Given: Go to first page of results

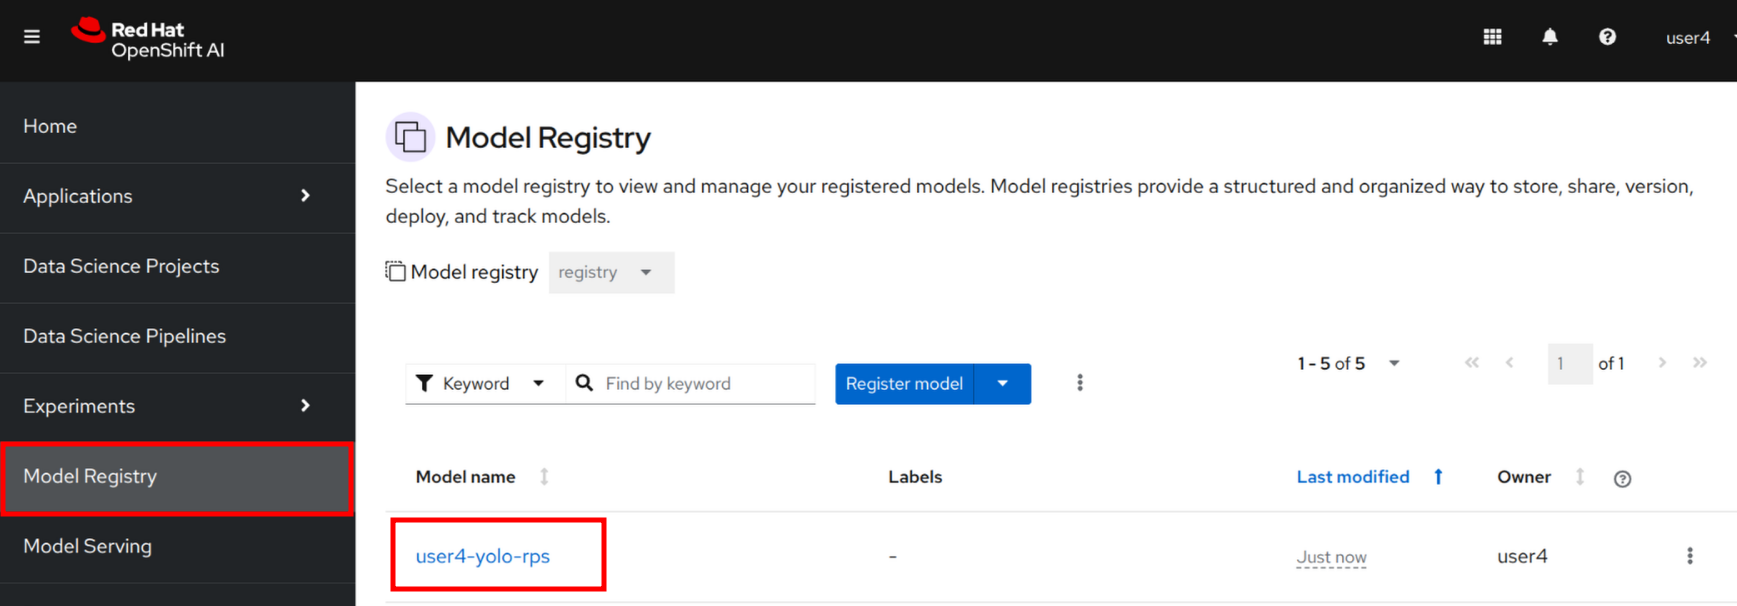Looking at the screenshot, I should click(1472, 363).
